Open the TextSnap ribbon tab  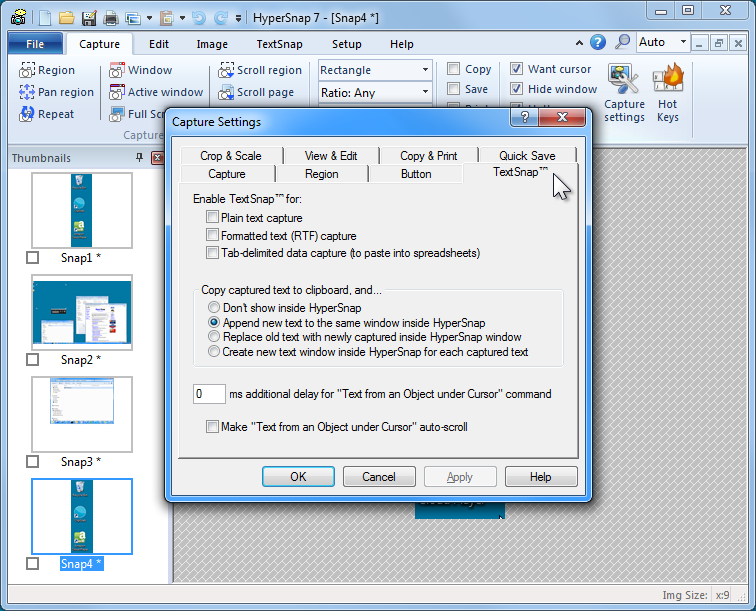coord(279,44)
